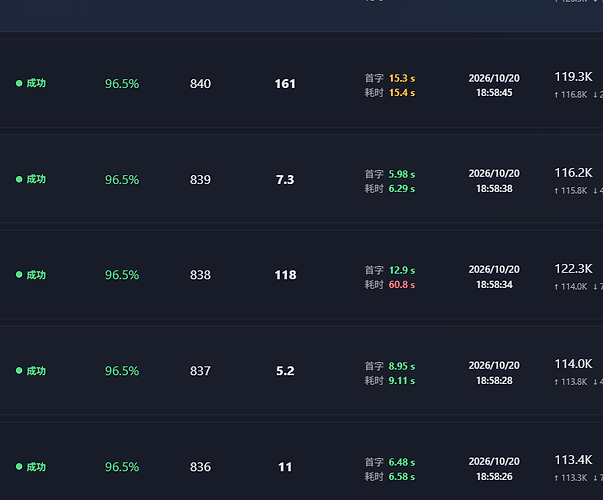603x500 pixels.
Task: Click the timestamp 18:58:28
Action: tap(494, 381)
